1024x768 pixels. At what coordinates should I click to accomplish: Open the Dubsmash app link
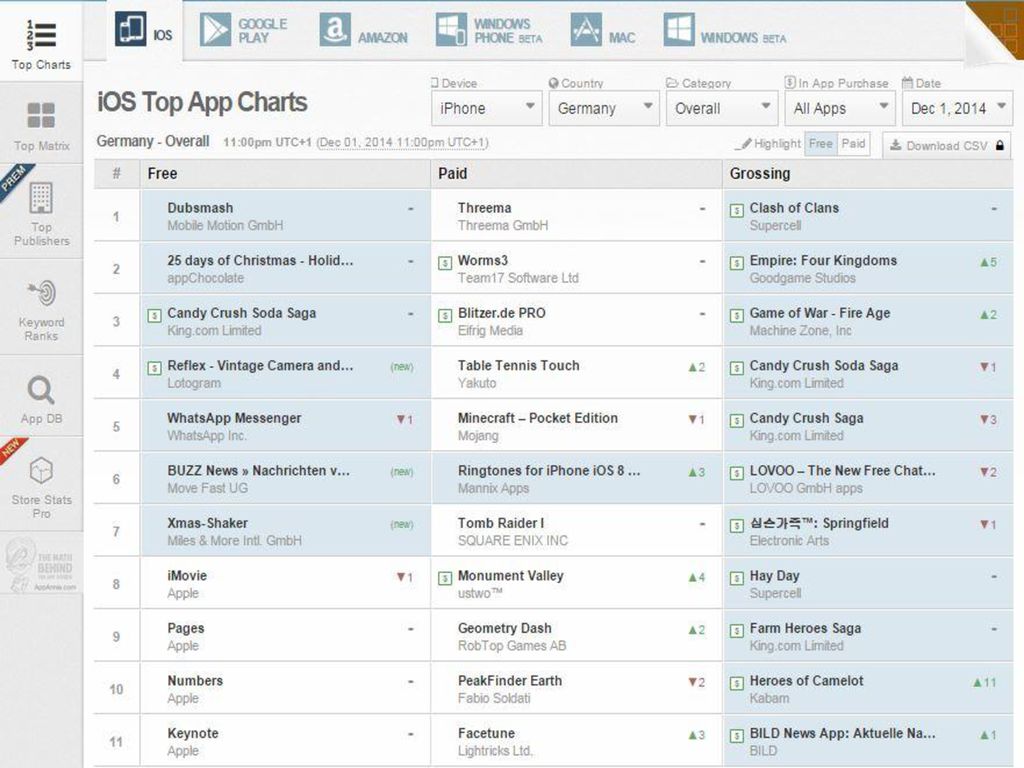tap(200, 208)
